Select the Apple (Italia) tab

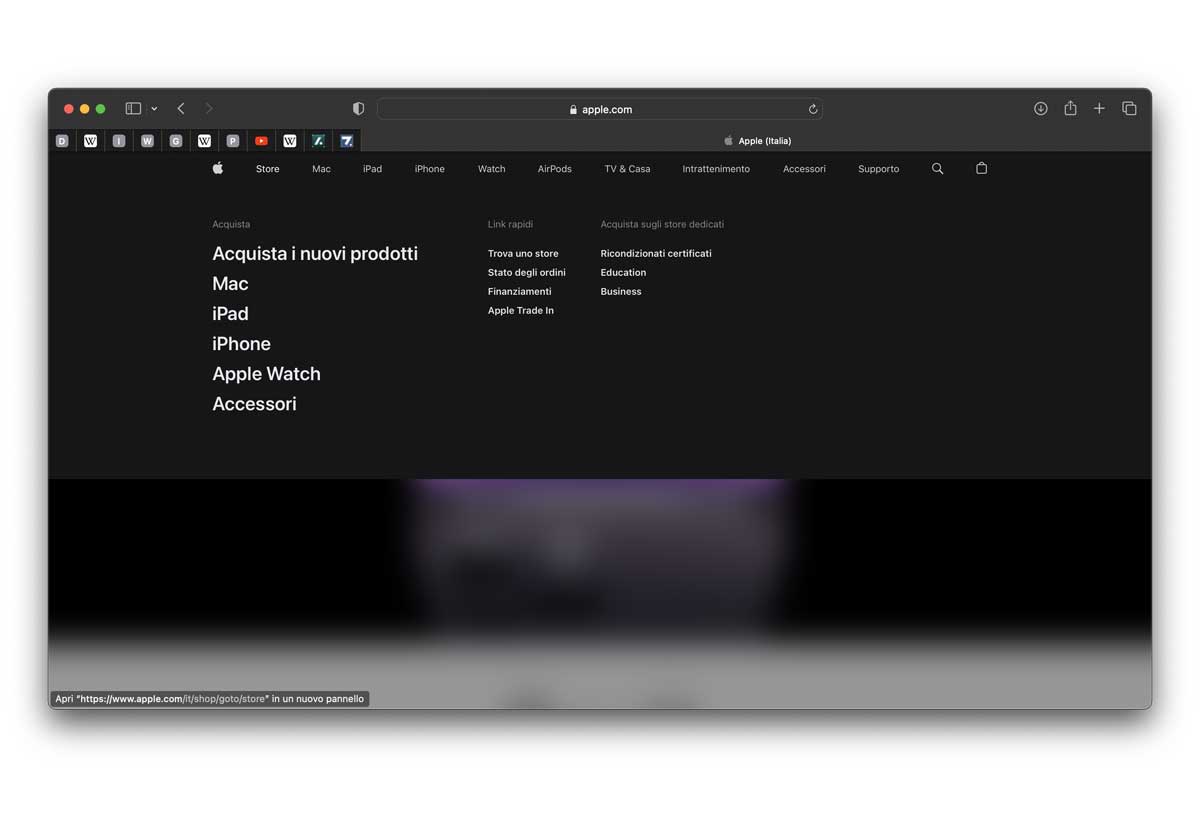coord(757,141)
